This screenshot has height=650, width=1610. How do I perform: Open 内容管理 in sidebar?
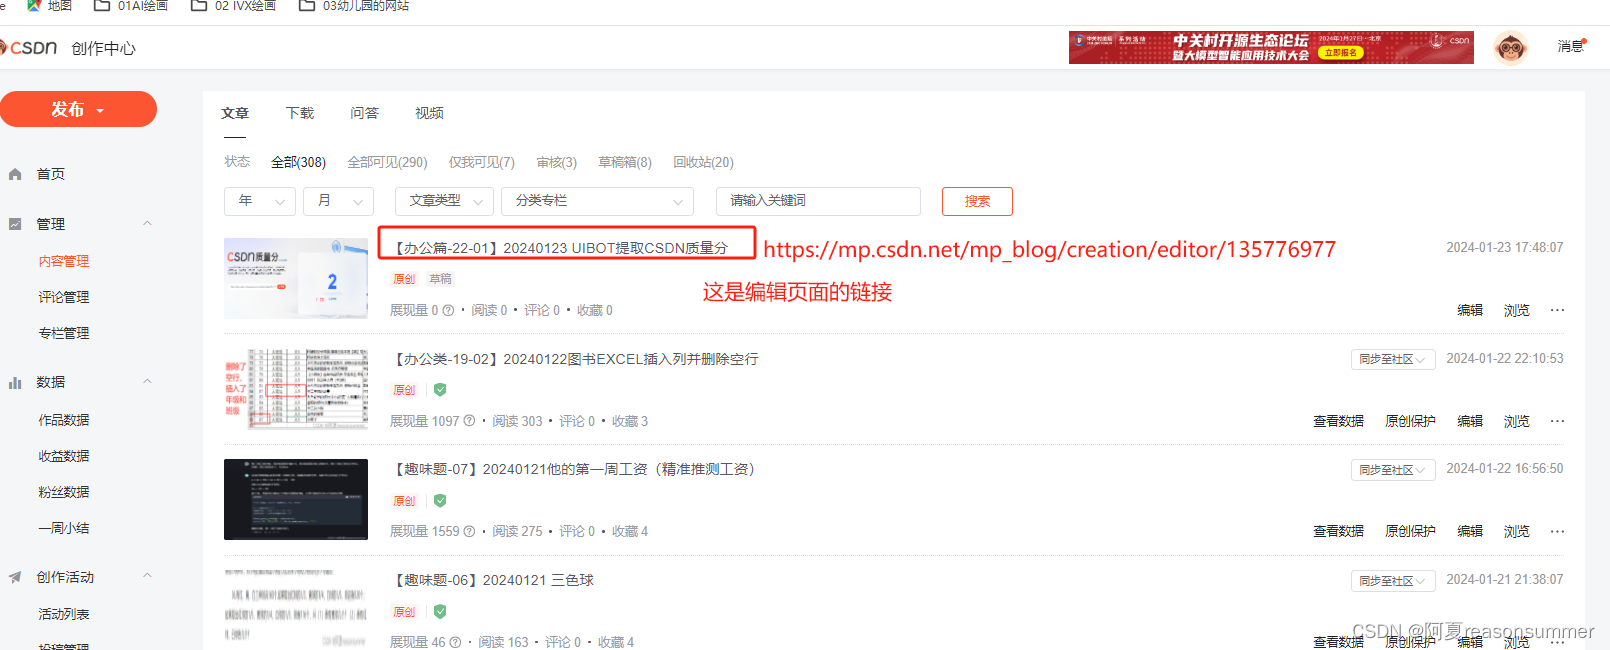[x=64, y=261]
